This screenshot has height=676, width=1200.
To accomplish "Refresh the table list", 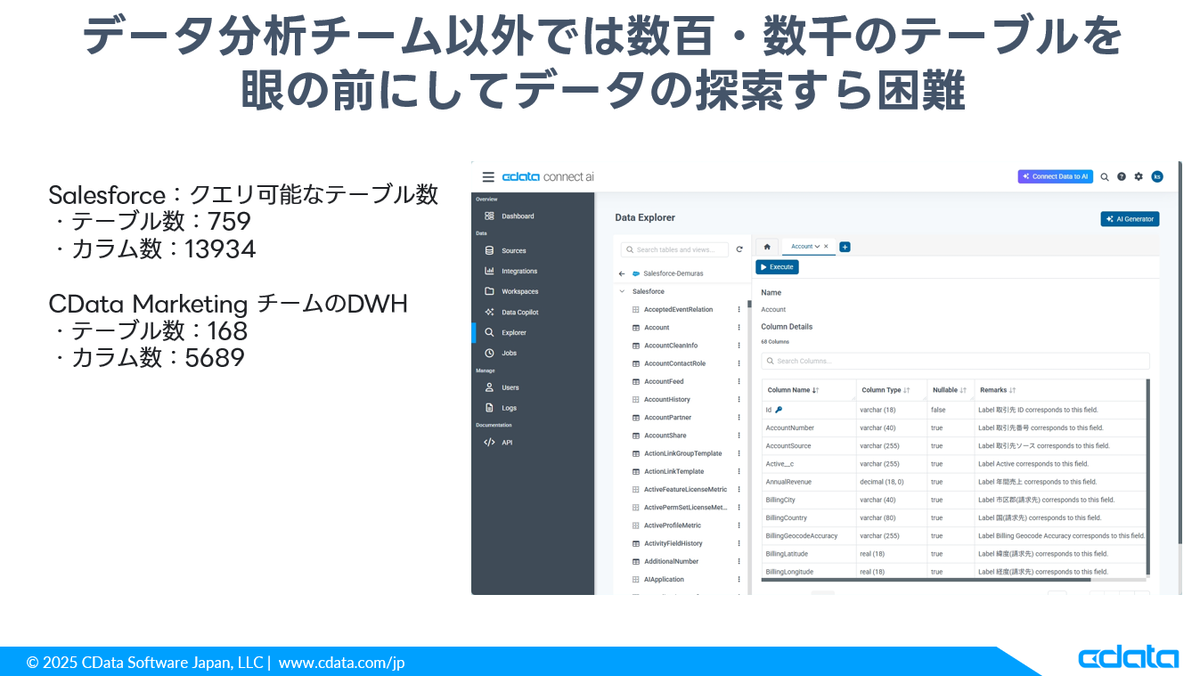I will click(x=740, y=250).
